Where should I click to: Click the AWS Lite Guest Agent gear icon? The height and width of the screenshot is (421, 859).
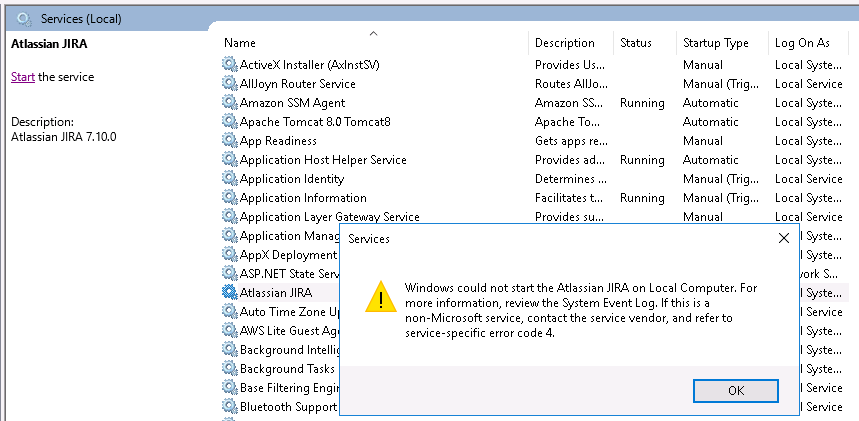[x=230, y=331]
